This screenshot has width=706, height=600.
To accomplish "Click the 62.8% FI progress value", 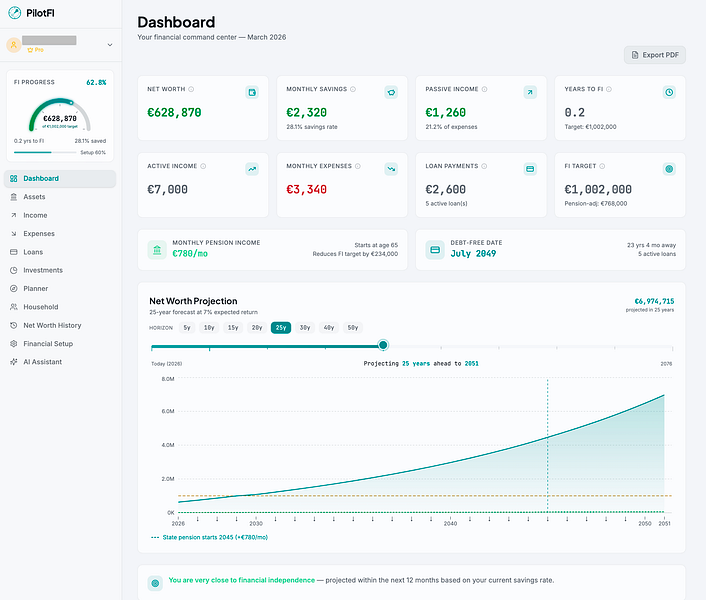I will [x=96, y=83].
